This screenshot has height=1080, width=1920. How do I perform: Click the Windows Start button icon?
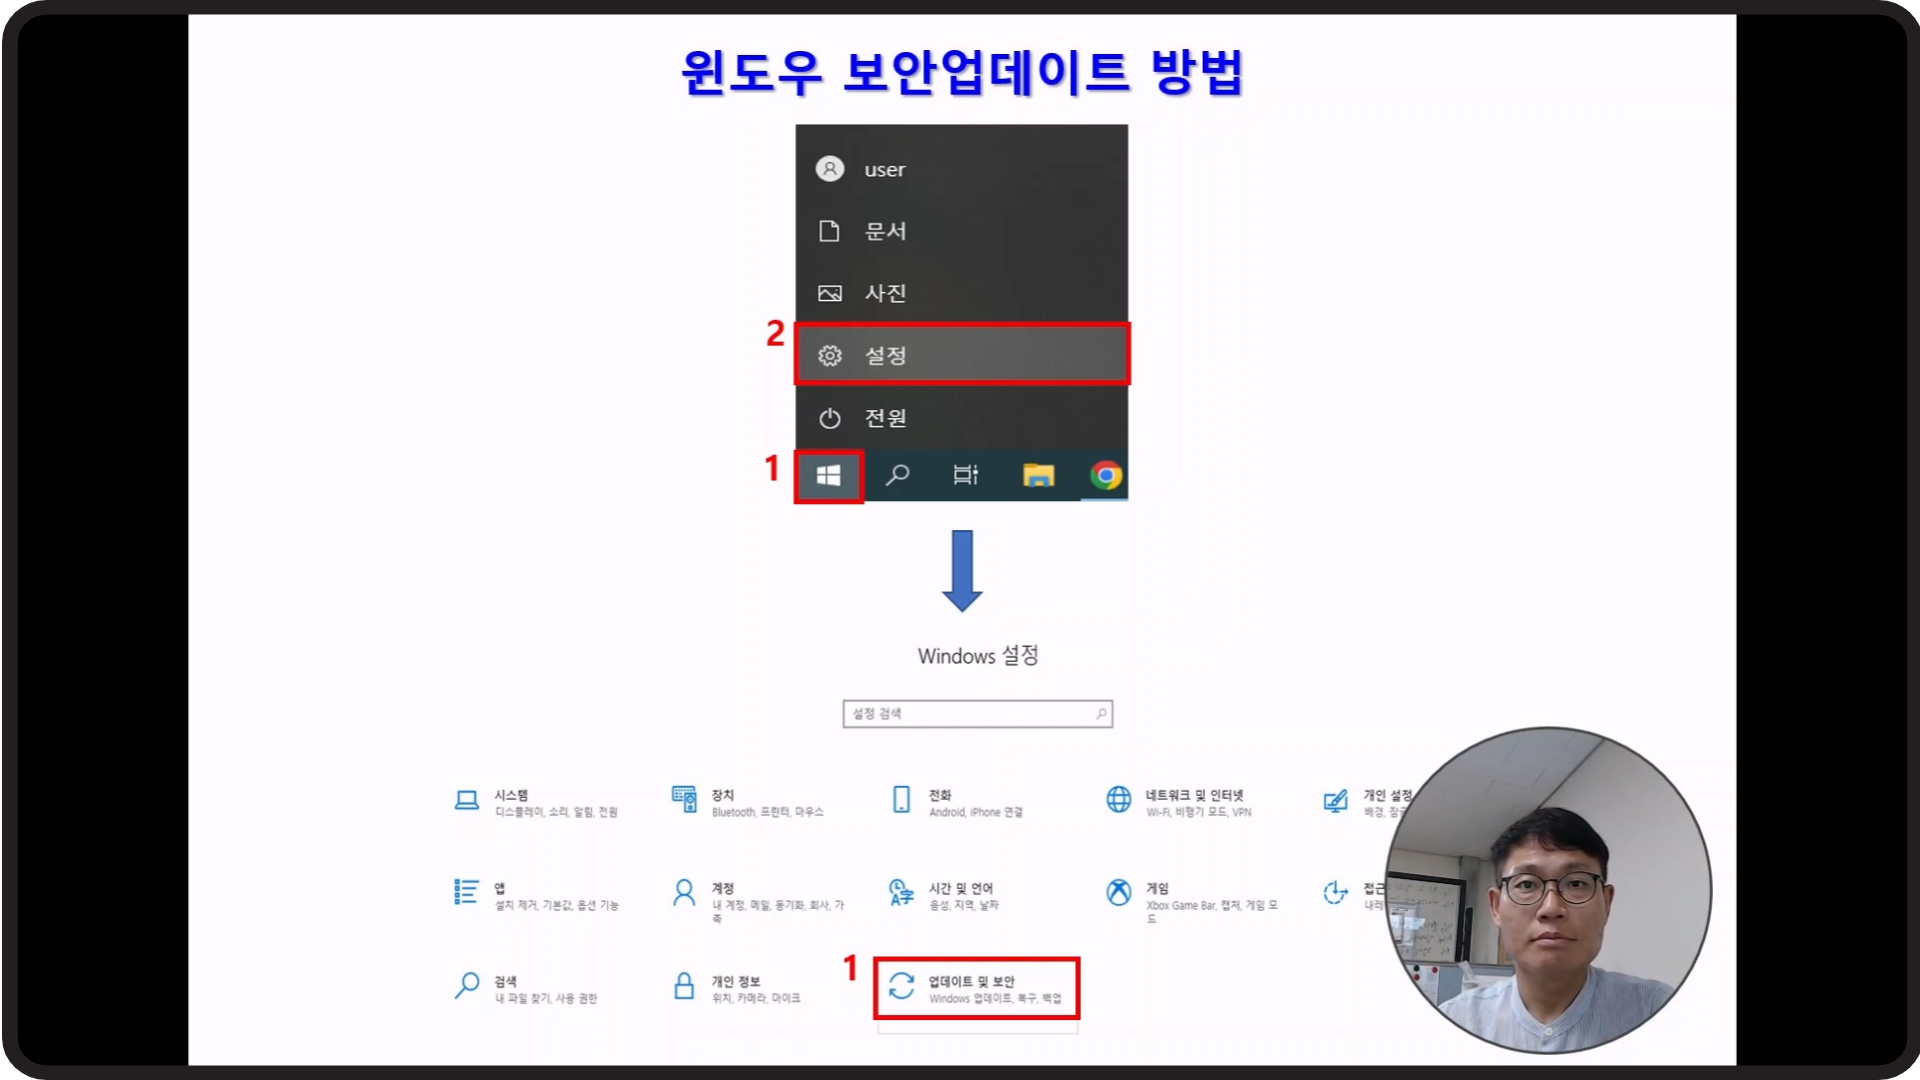pyautogui.click(x=828, y=476)
